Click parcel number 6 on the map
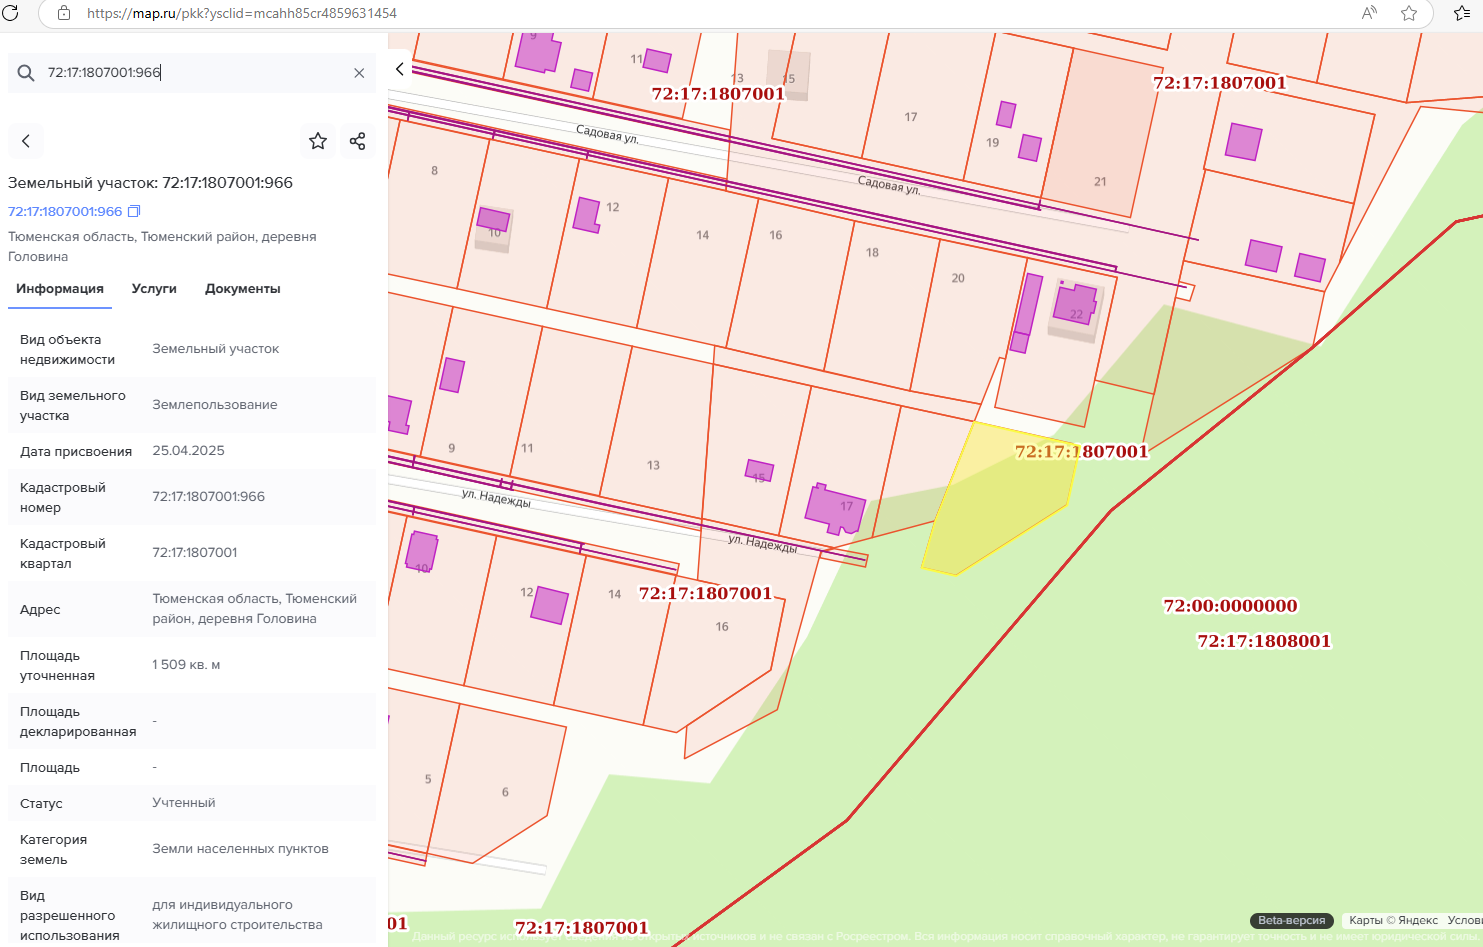 click(x=505, y=792)
